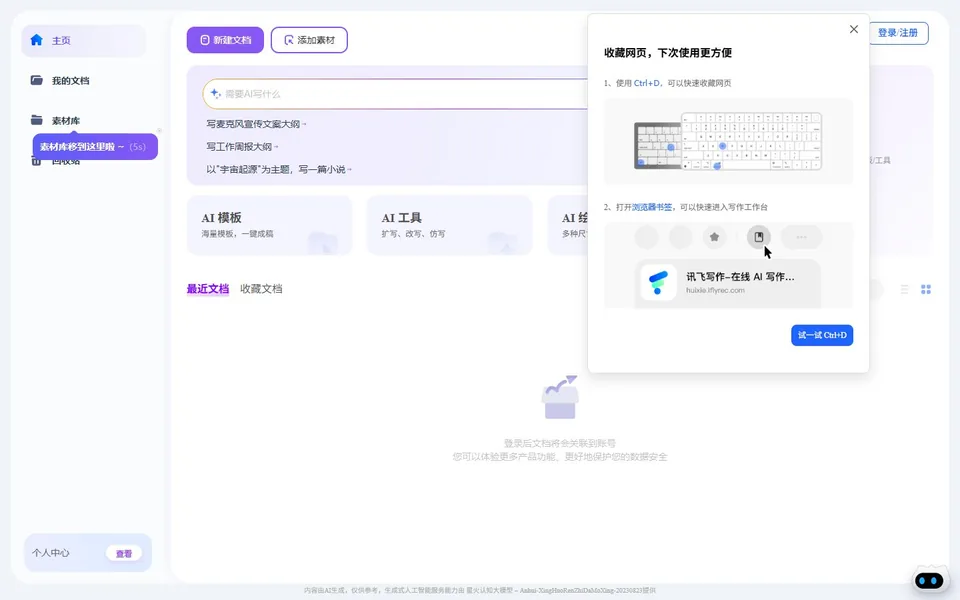Click the 讯飞写作-在线 AI 写作 bookmark text

(x=740, y=277)
